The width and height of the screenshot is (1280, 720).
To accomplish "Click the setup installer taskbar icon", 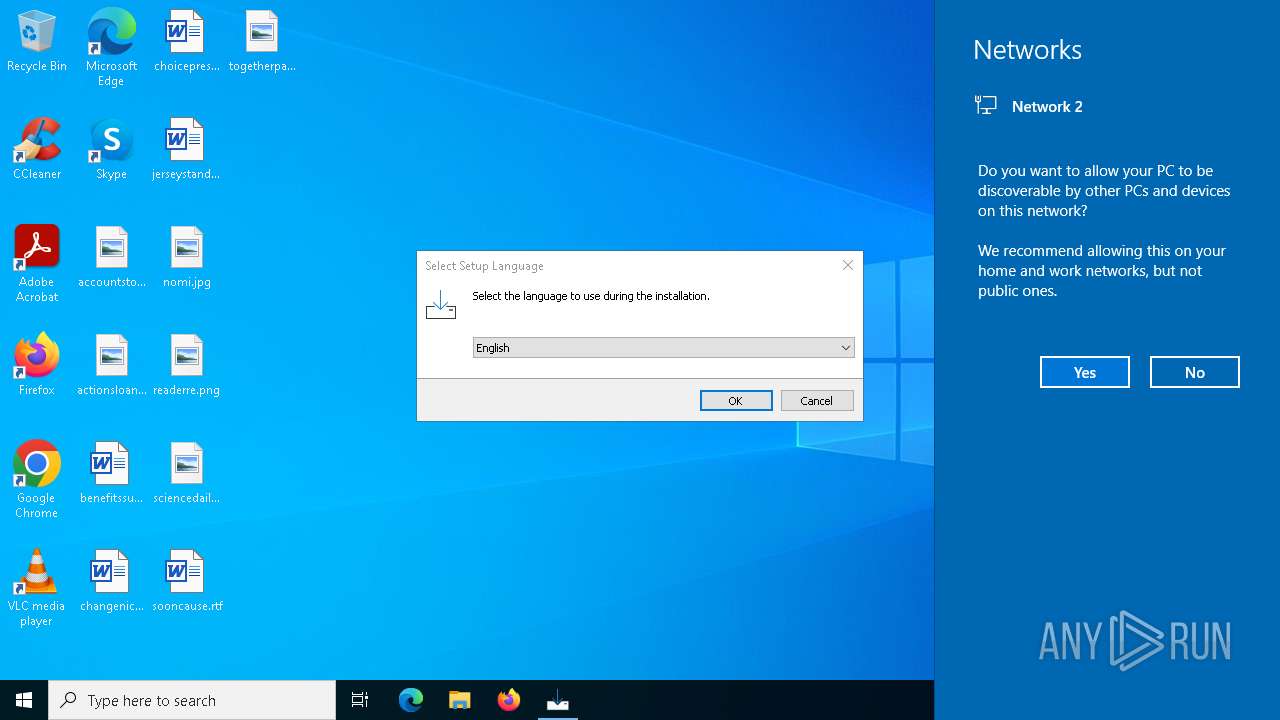I will [x=558, y=700].
